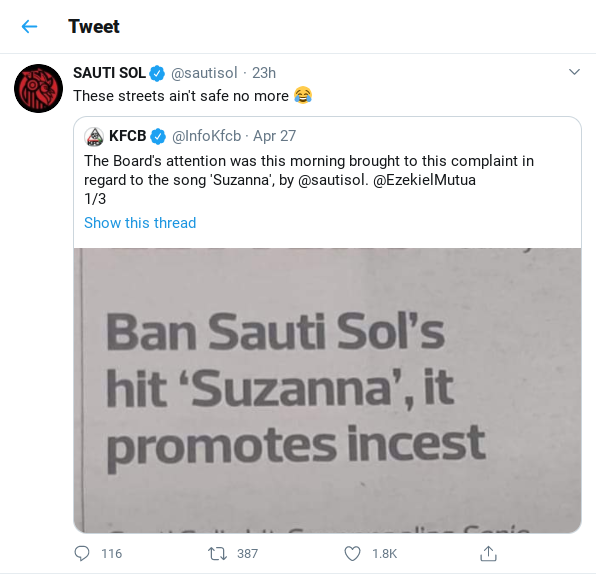Share the tweet via the share icon
This screenshot has height=574, width=596.
pyautogui.click(x=488, y=553)
